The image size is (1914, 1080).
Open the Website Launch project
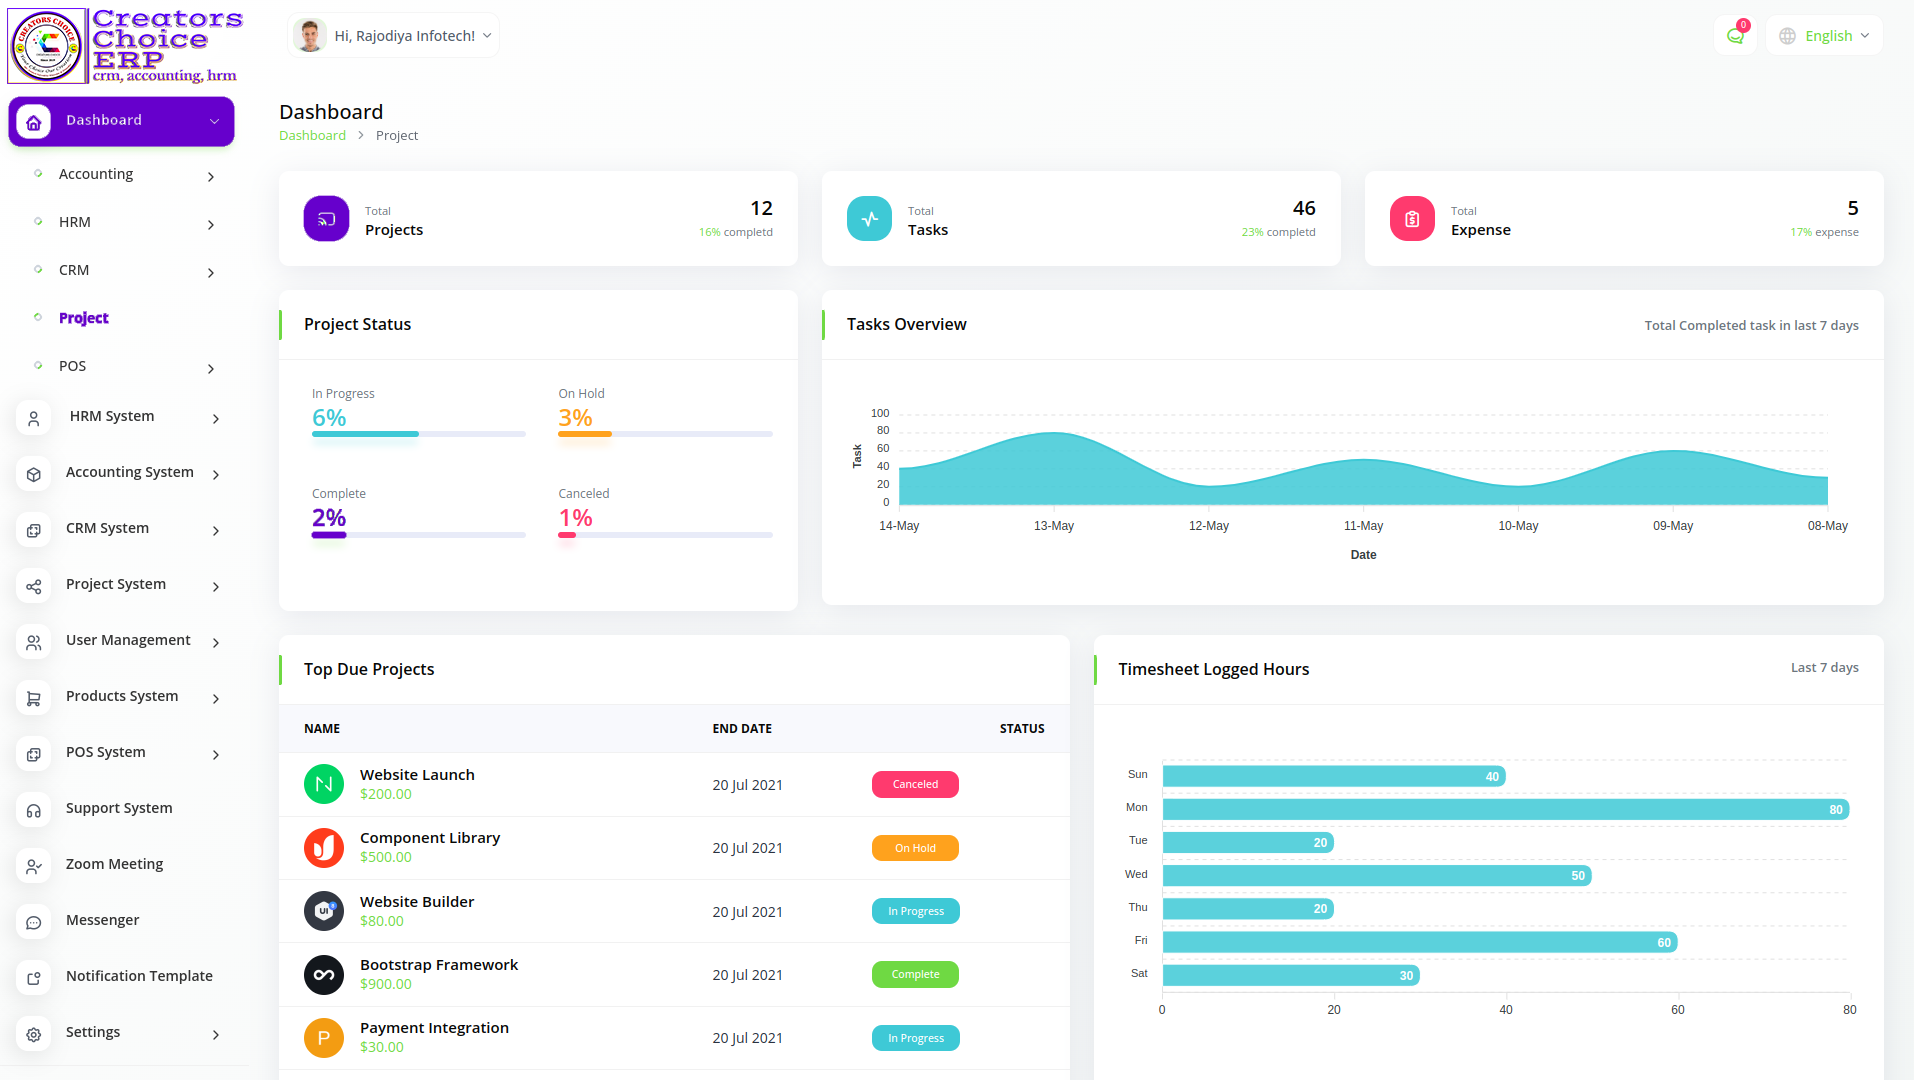[417, 775]
